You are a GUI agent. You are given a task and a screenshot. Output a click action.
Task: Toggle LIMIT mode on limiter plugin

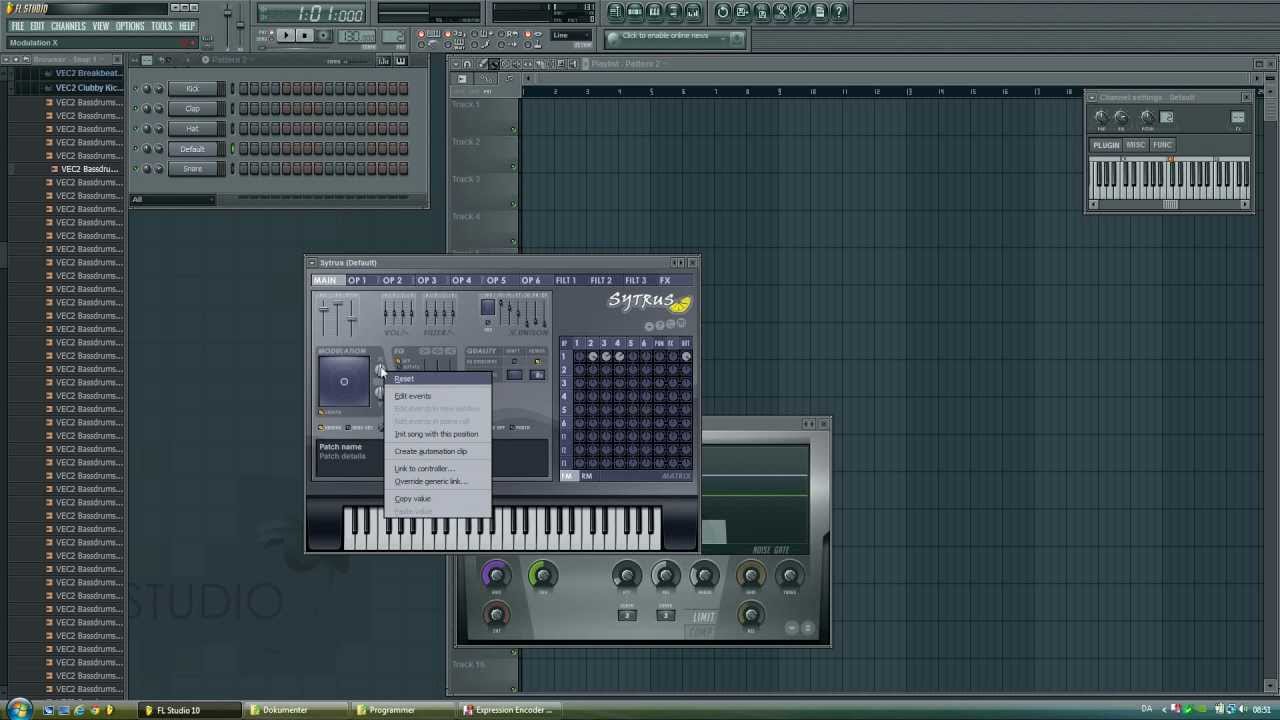[x=704, y=617]
